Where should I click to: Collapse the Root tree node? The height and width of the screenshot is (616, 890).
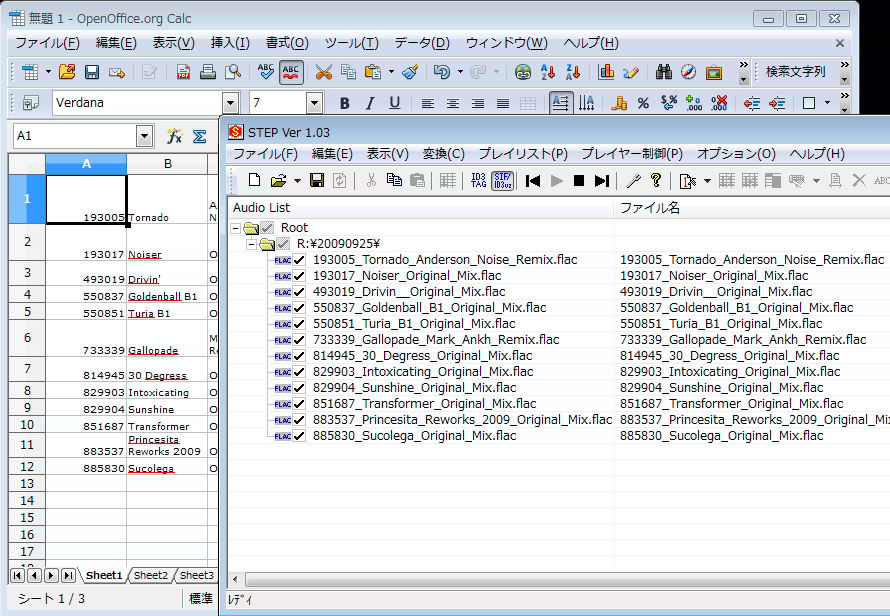click(x=236, y=228)
